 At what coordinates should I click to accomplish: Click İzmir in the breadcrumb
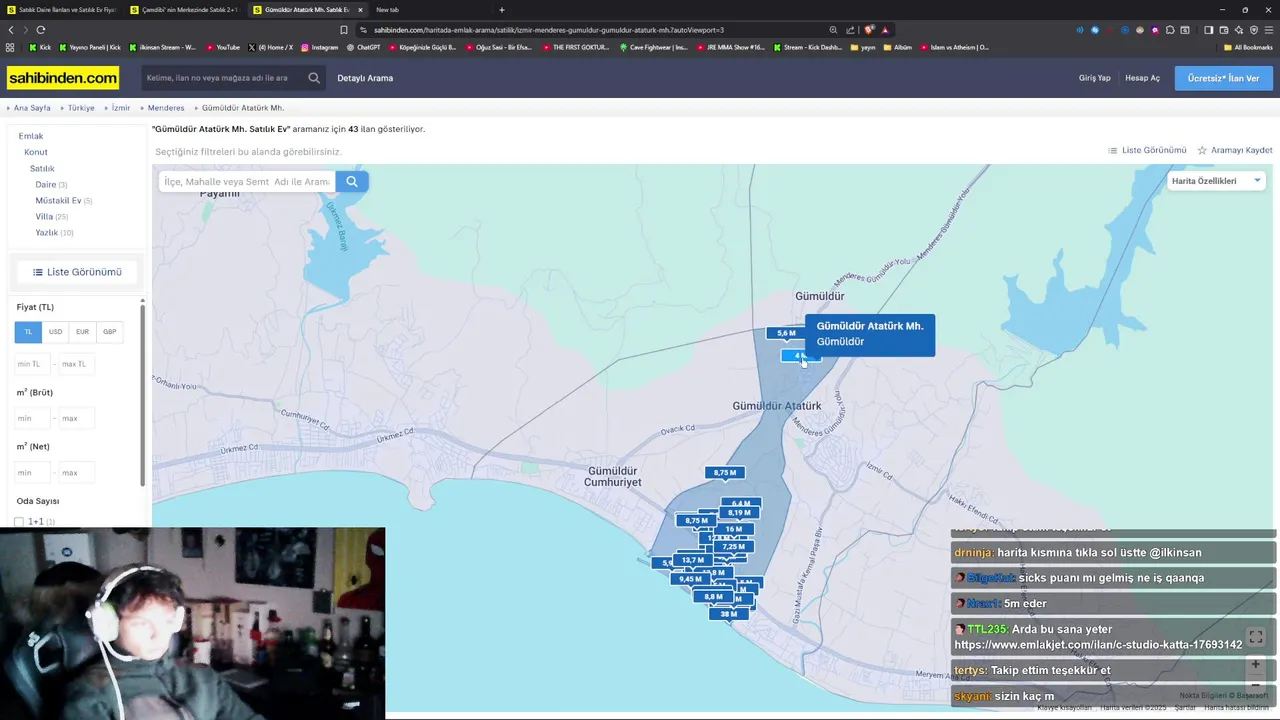click(x=121, y=108)
